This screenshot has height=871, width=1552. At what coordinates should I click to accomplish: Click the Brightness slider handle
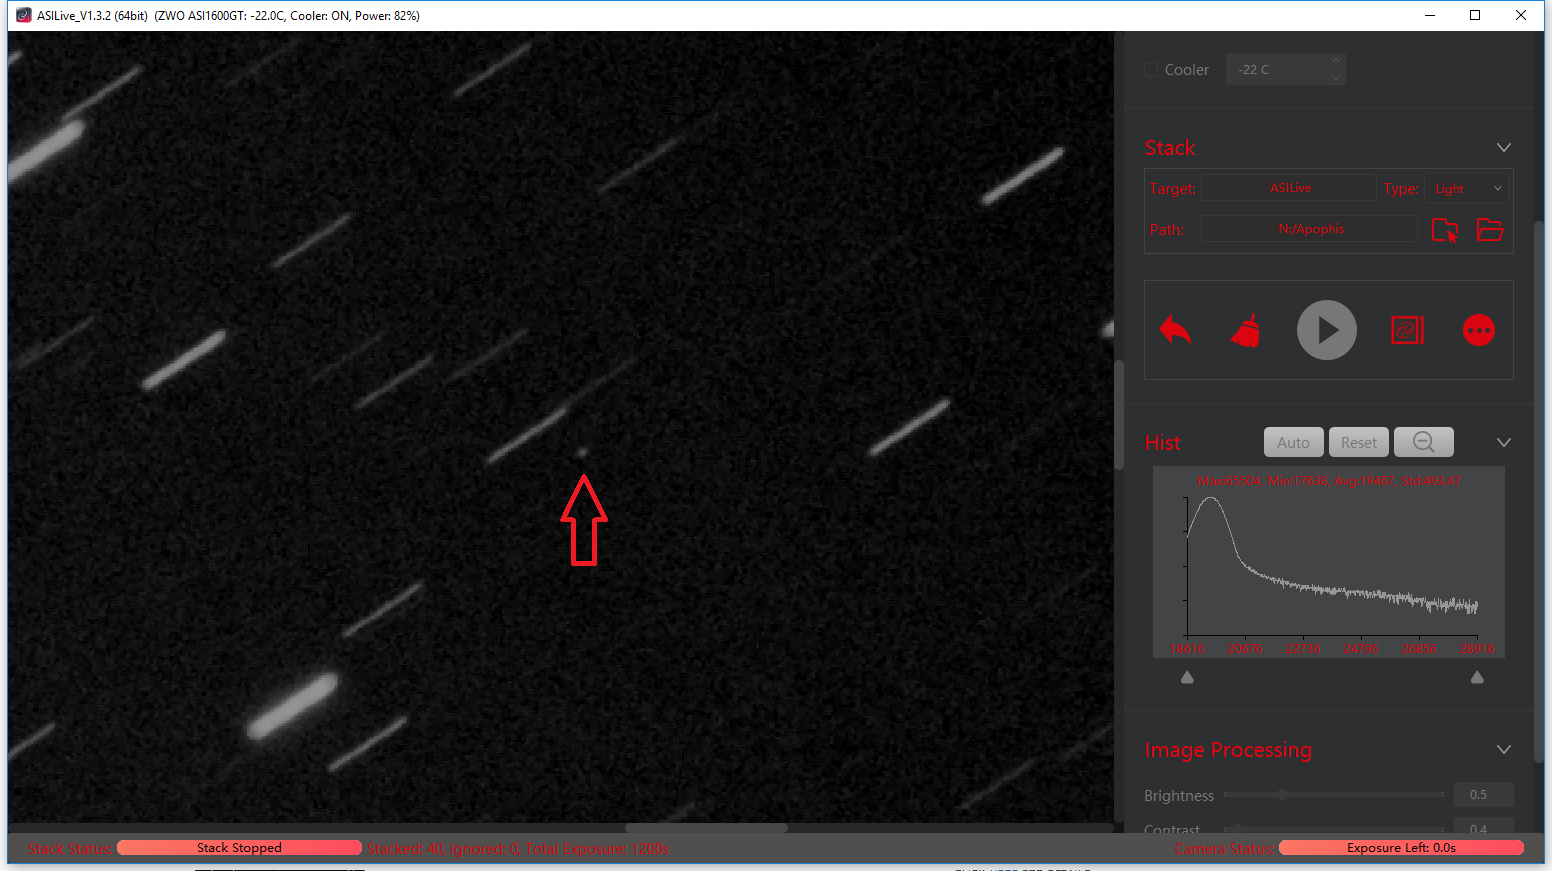[1281, 795]
